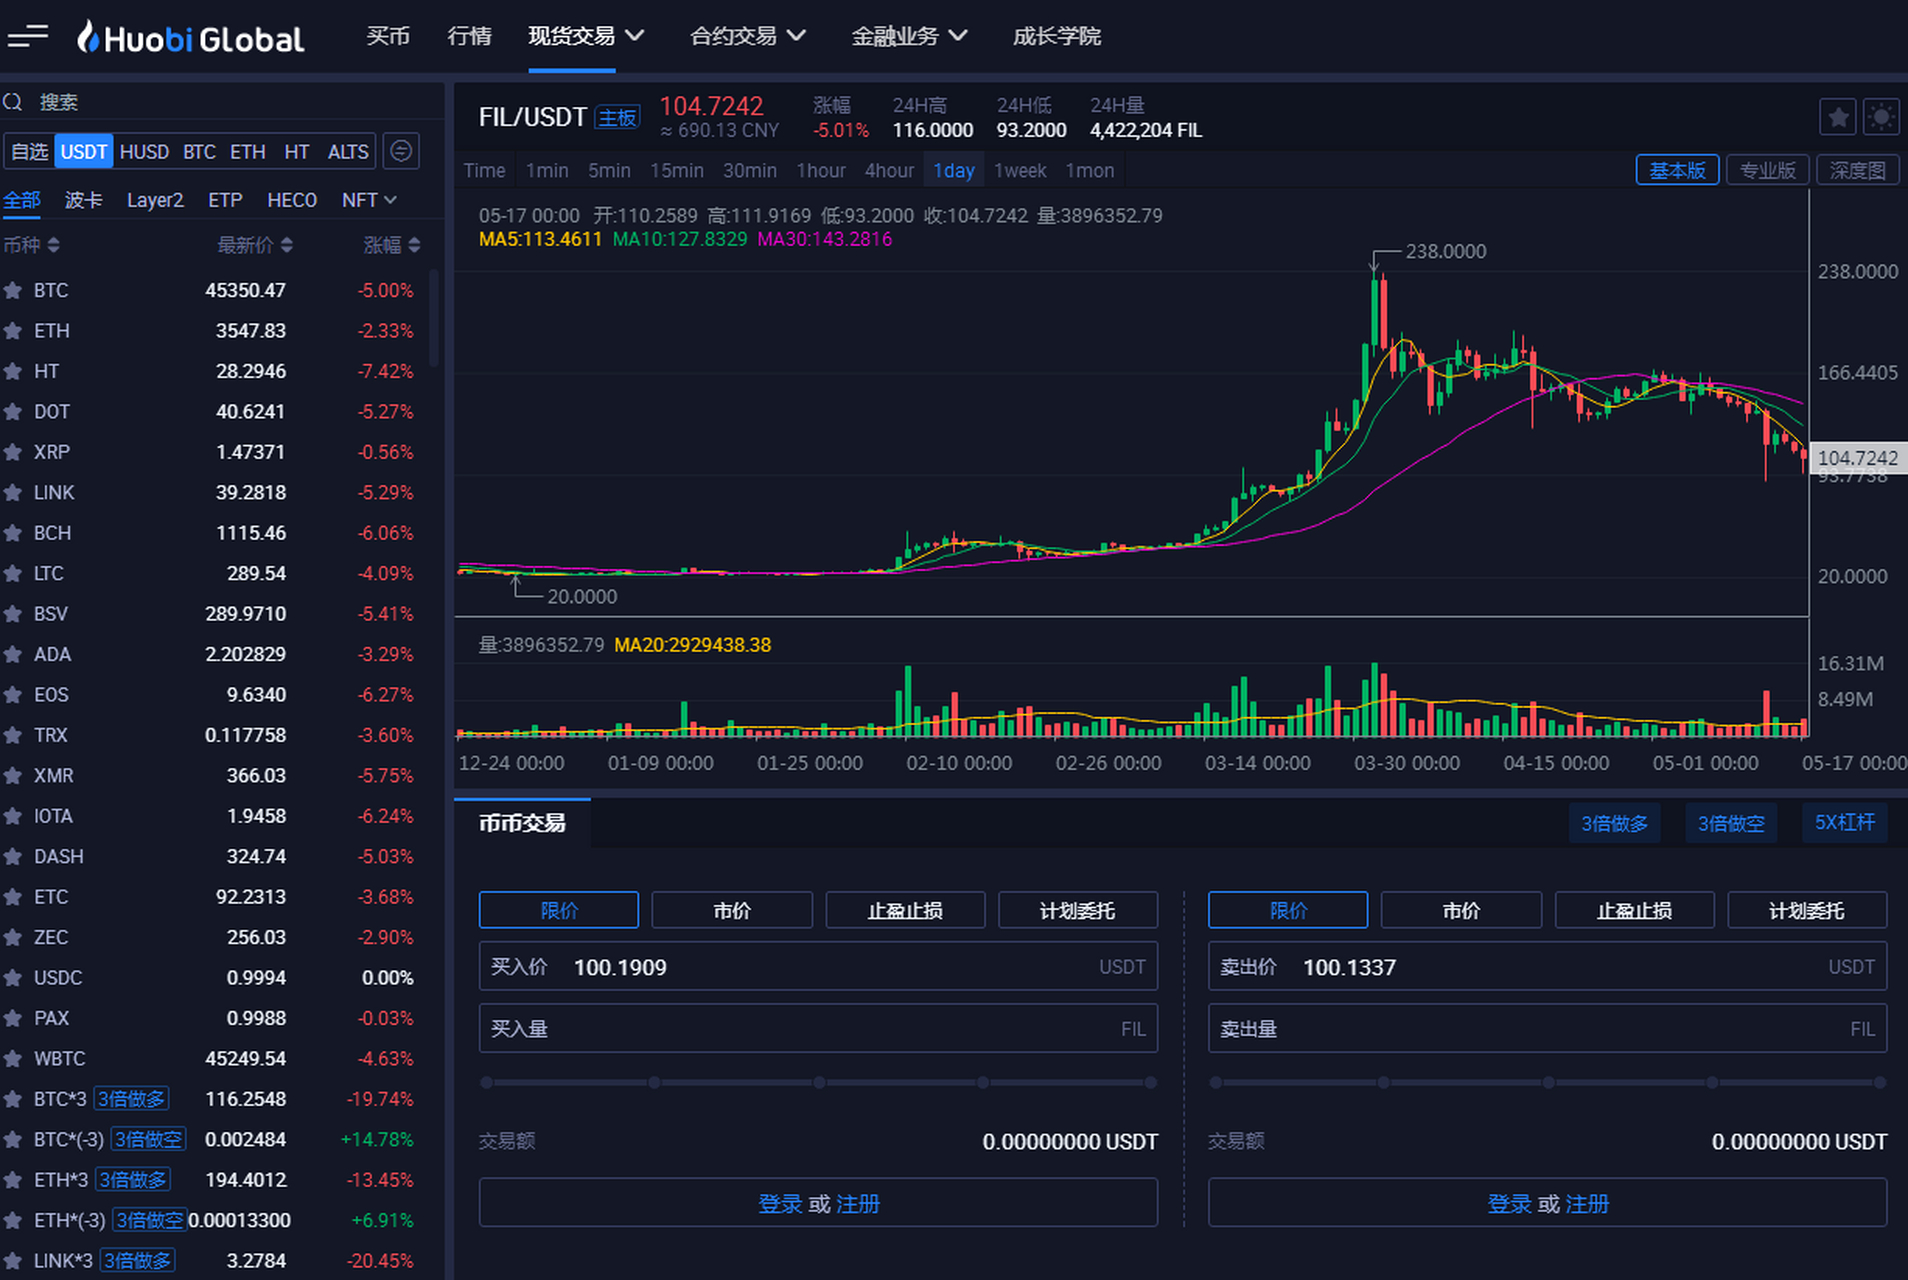Click the 3倍做多 button
This screenshot has width=1908, height=1280.
coord(1613,823)
